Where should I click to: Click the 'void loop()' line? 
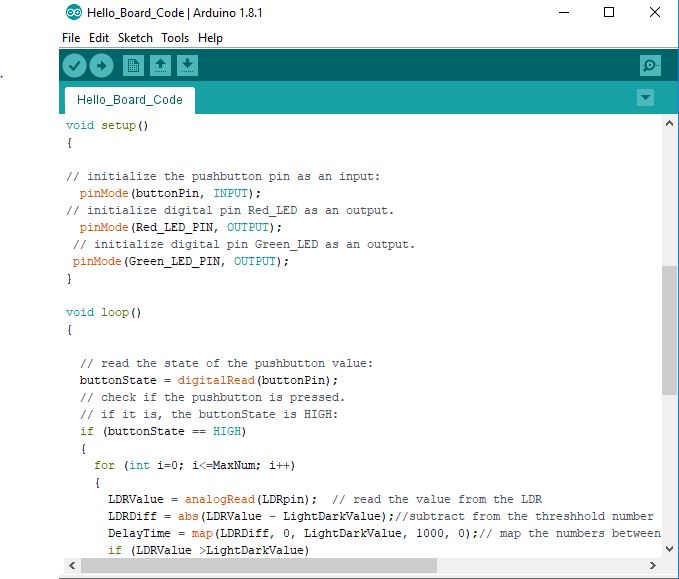[x=103, y=312]
